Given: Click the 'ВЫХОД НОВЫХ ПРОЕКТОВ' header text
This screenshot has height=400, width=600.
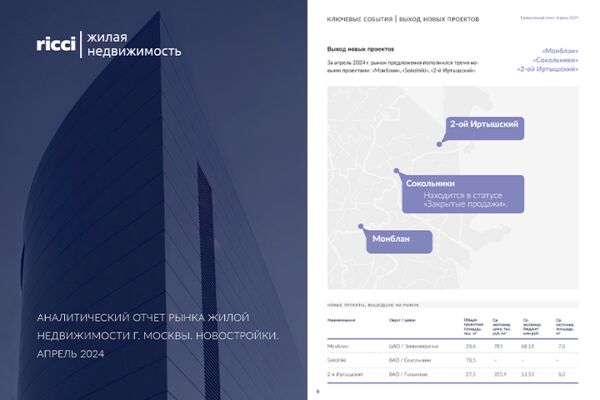Looking at the screenshot, I should click(x=439, y=19).
